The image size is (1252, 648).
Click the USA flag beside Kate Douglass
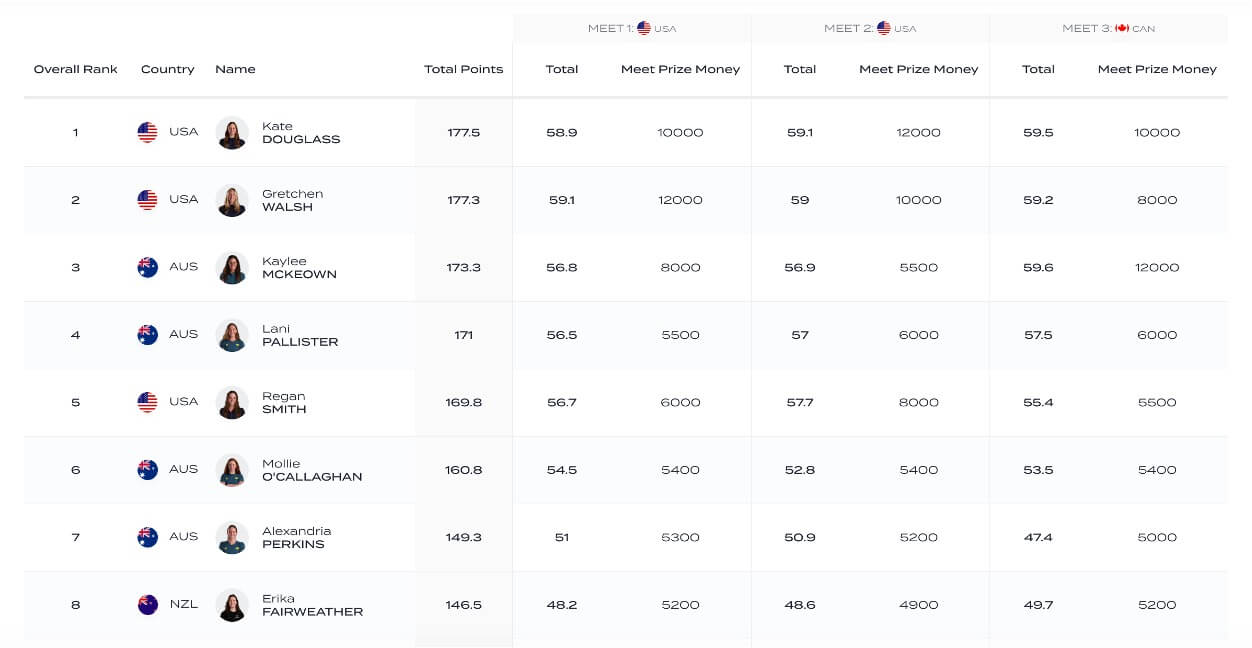click(147, 132)
